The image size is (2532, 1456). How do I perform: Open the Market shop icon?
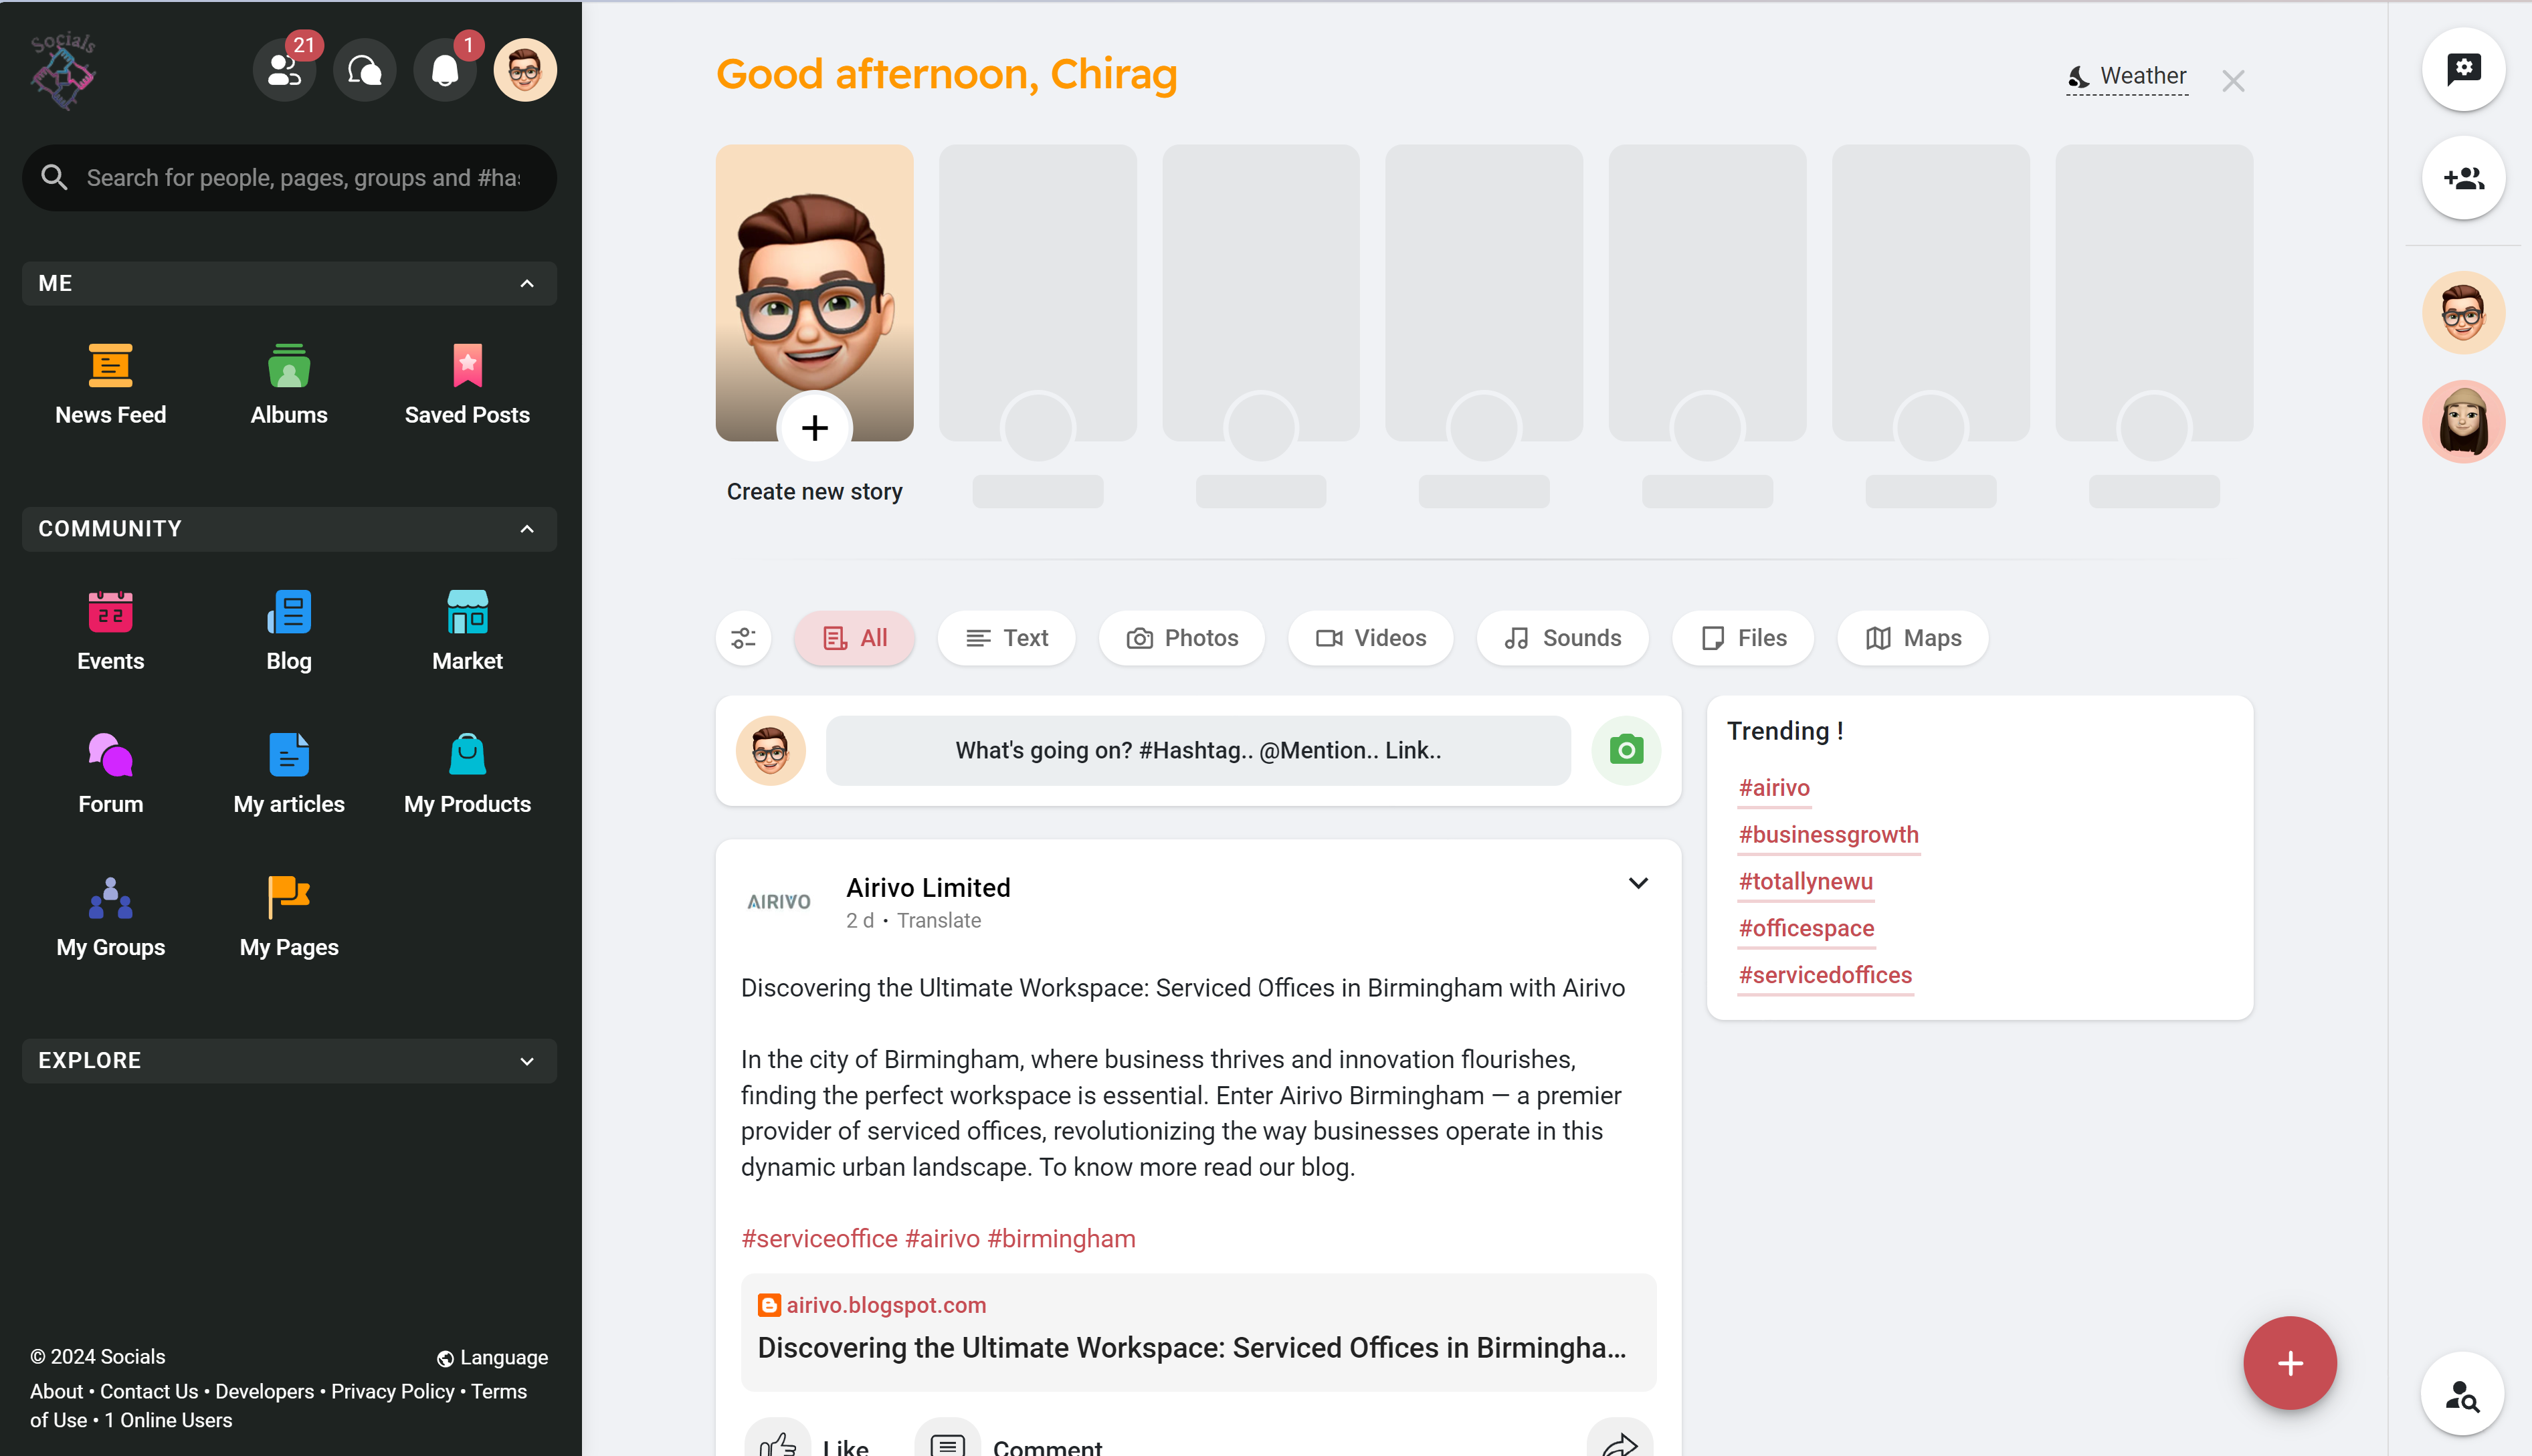[467, 612]
